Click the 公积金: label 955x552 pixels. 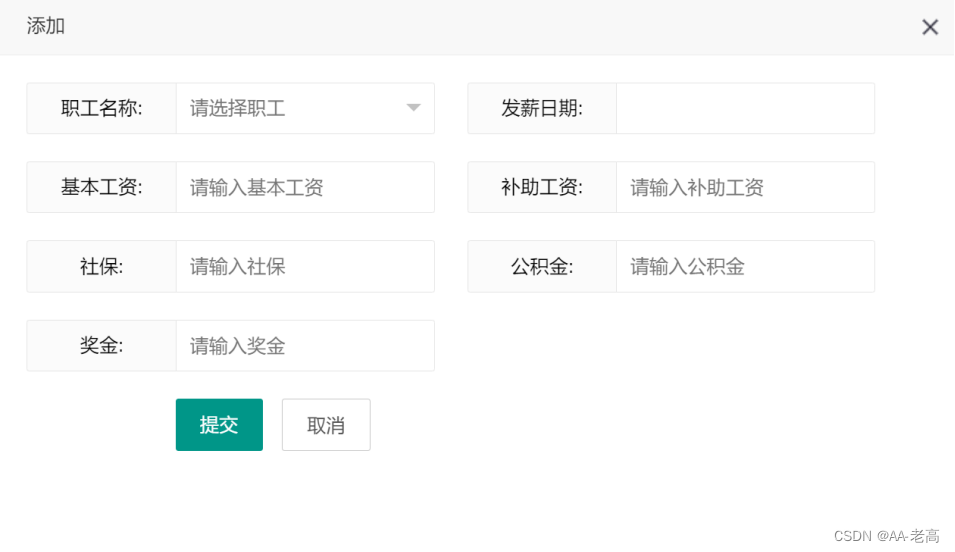click(542, 266)
